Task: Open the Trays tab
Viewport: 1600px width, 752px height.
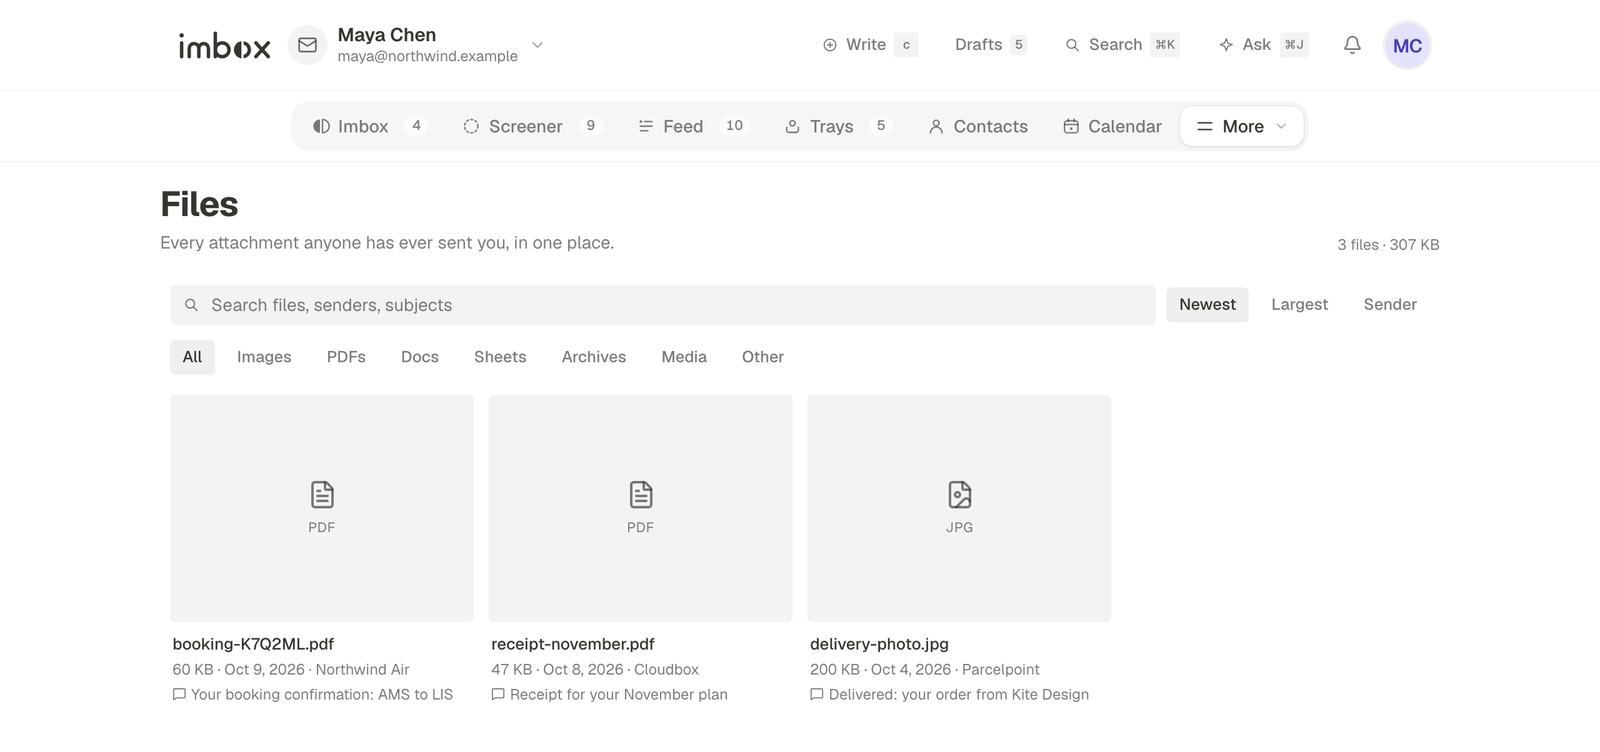Action: (x=836, y=126)
